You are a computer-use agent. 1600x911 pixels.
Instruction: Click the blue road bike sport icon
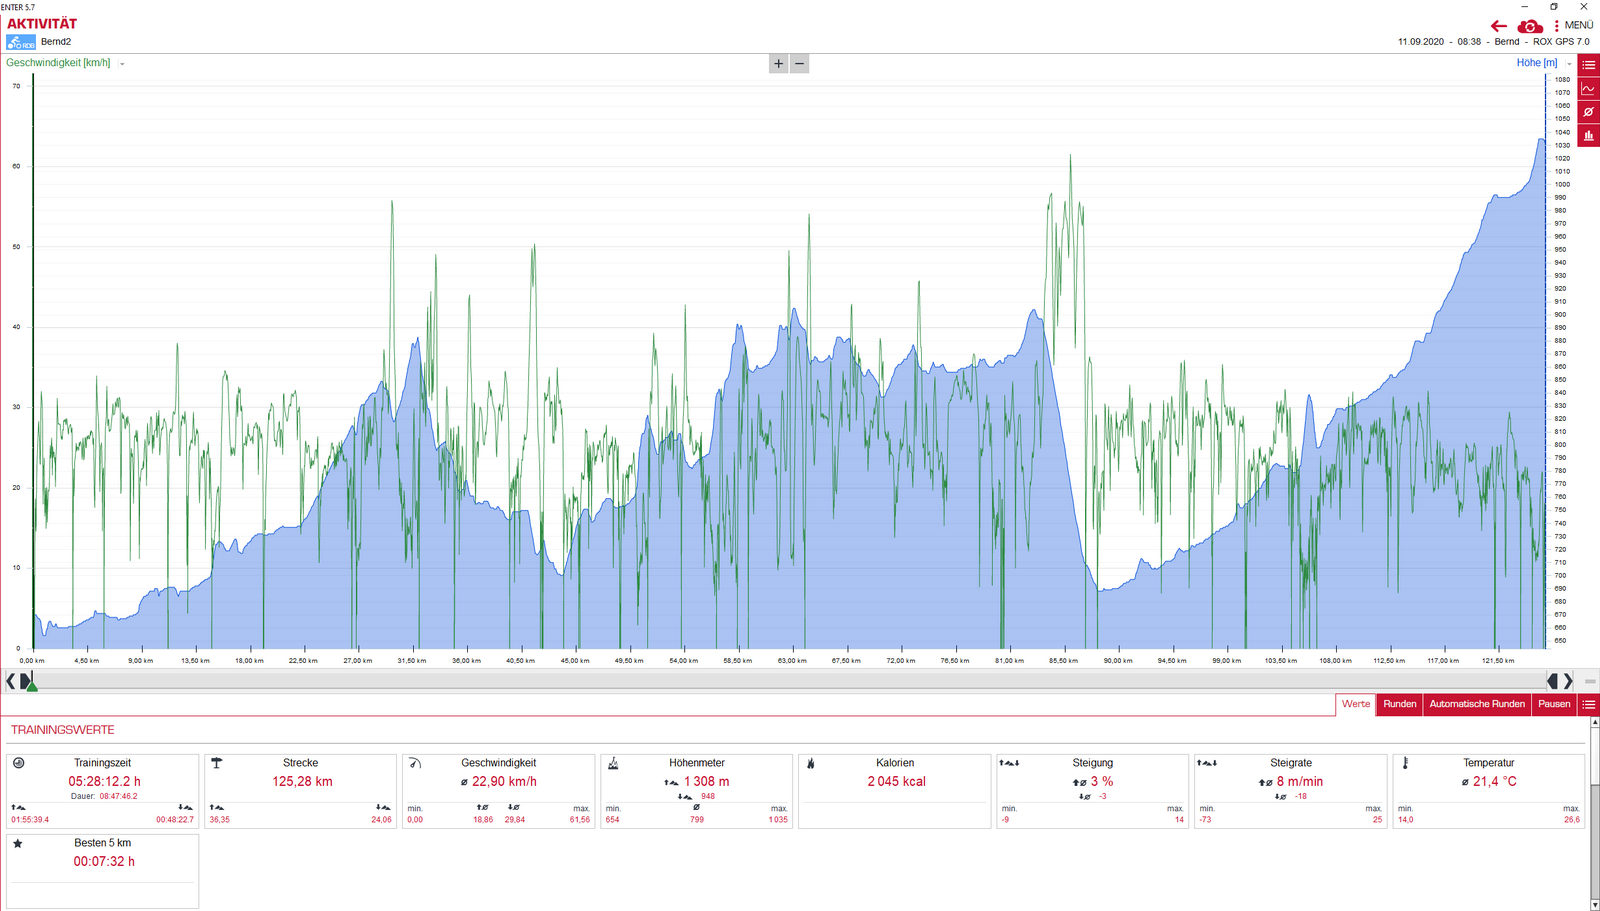click(21, 42)
